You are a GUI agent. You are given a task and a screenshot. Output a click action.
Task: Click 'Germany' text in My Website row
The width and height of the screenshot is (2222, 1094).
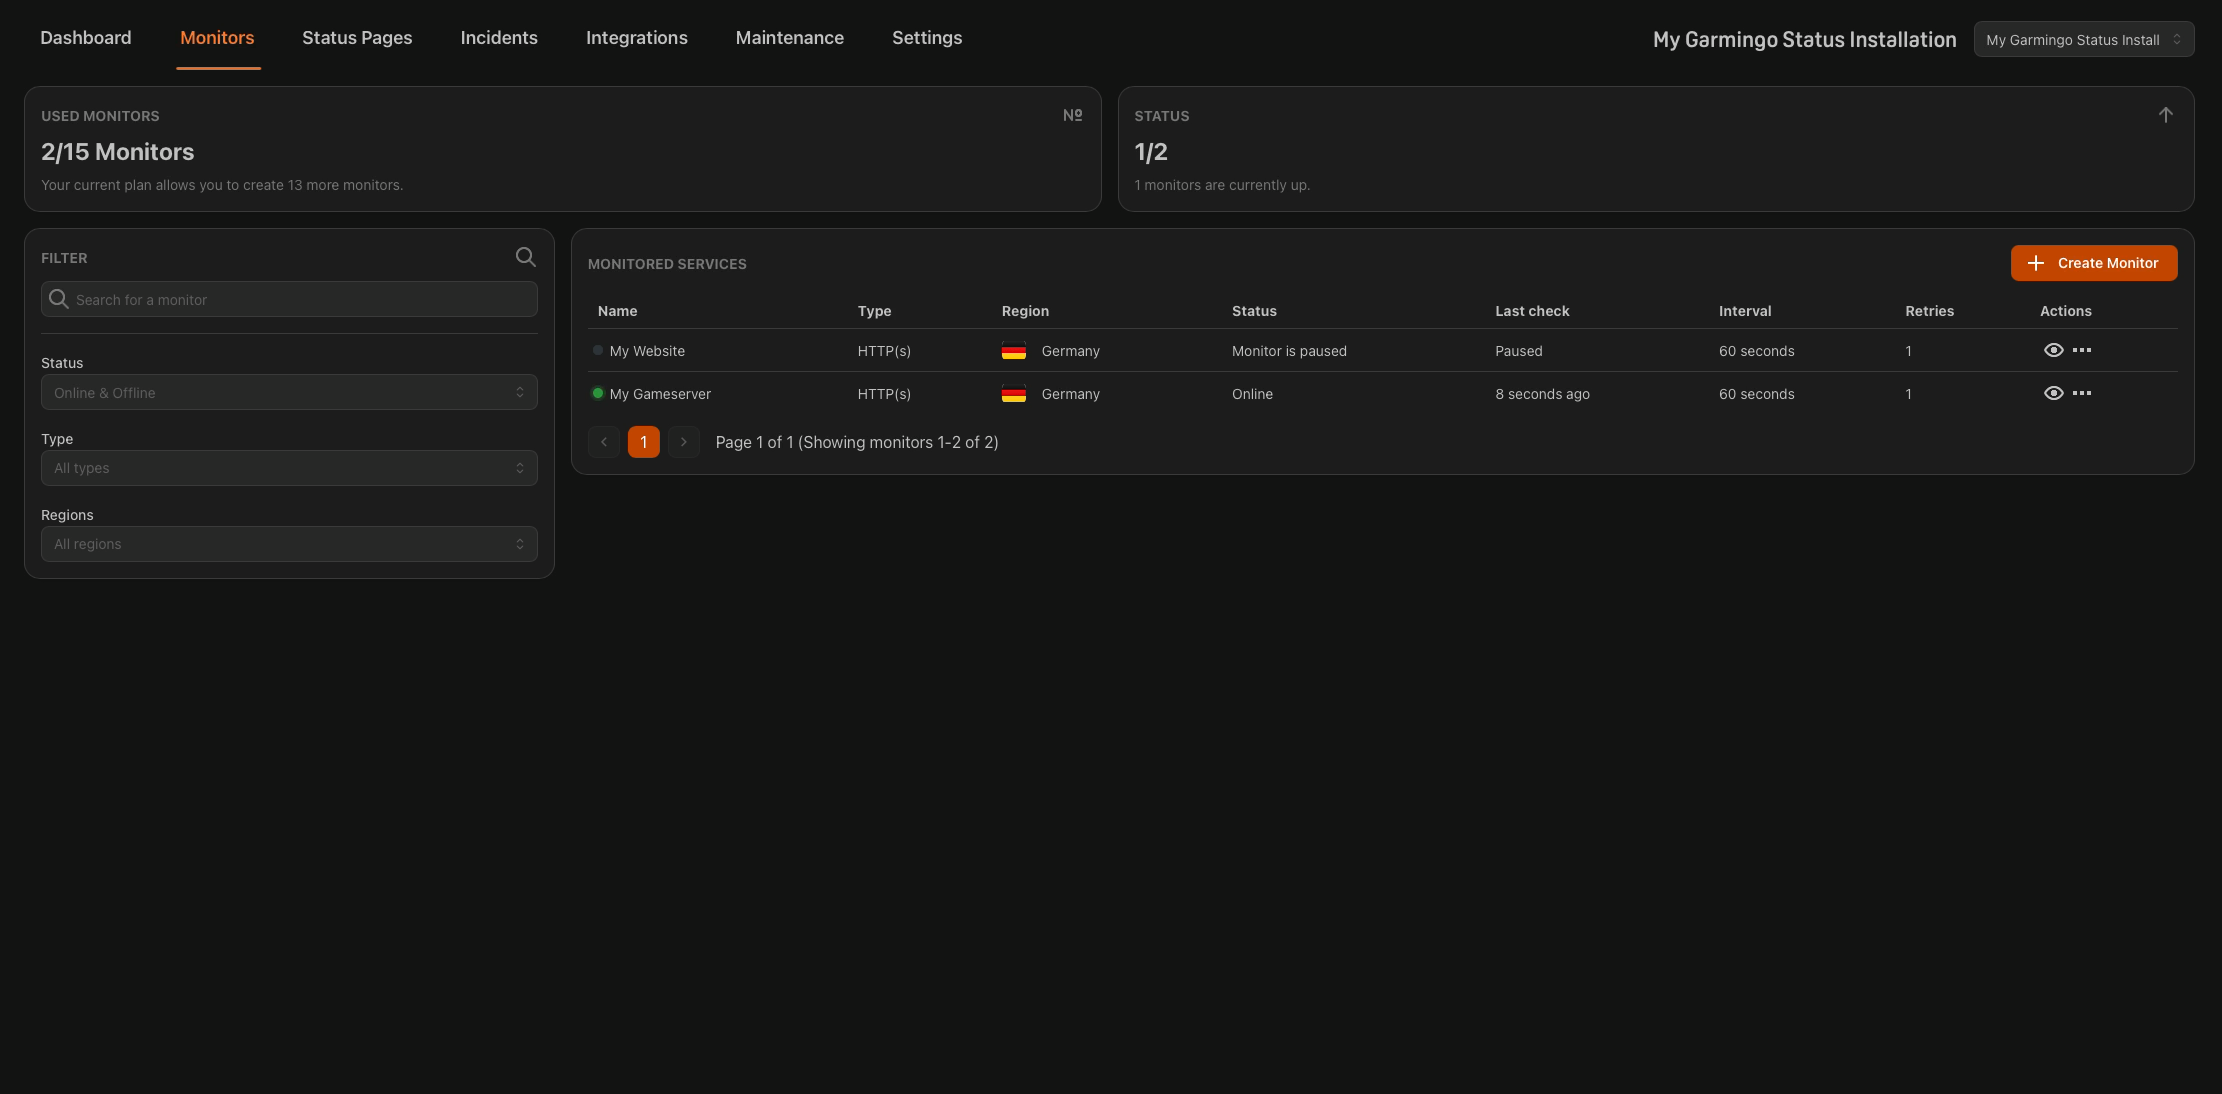[1070, 351]
